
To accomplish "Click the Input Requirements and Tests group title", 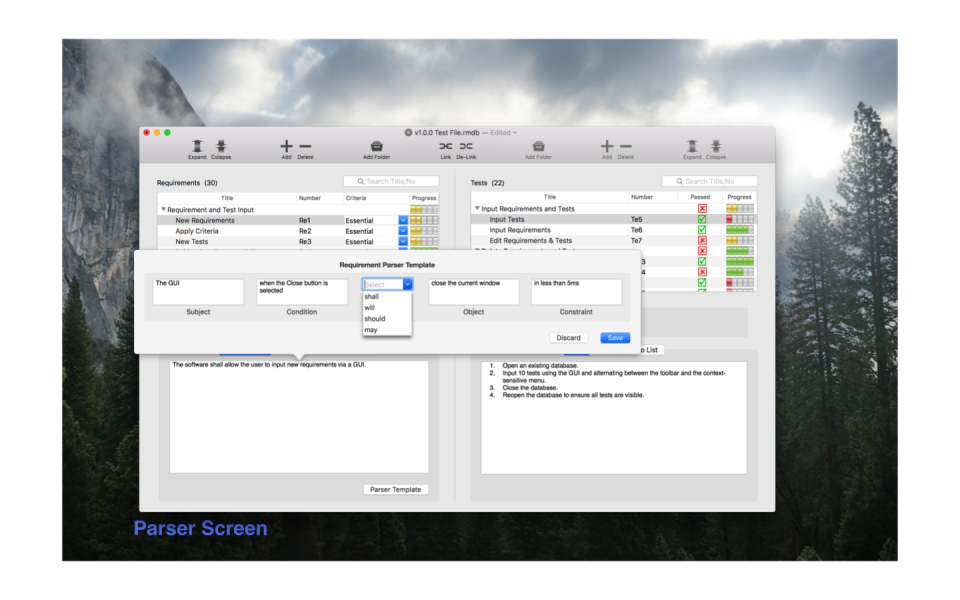I will point(528,209).
